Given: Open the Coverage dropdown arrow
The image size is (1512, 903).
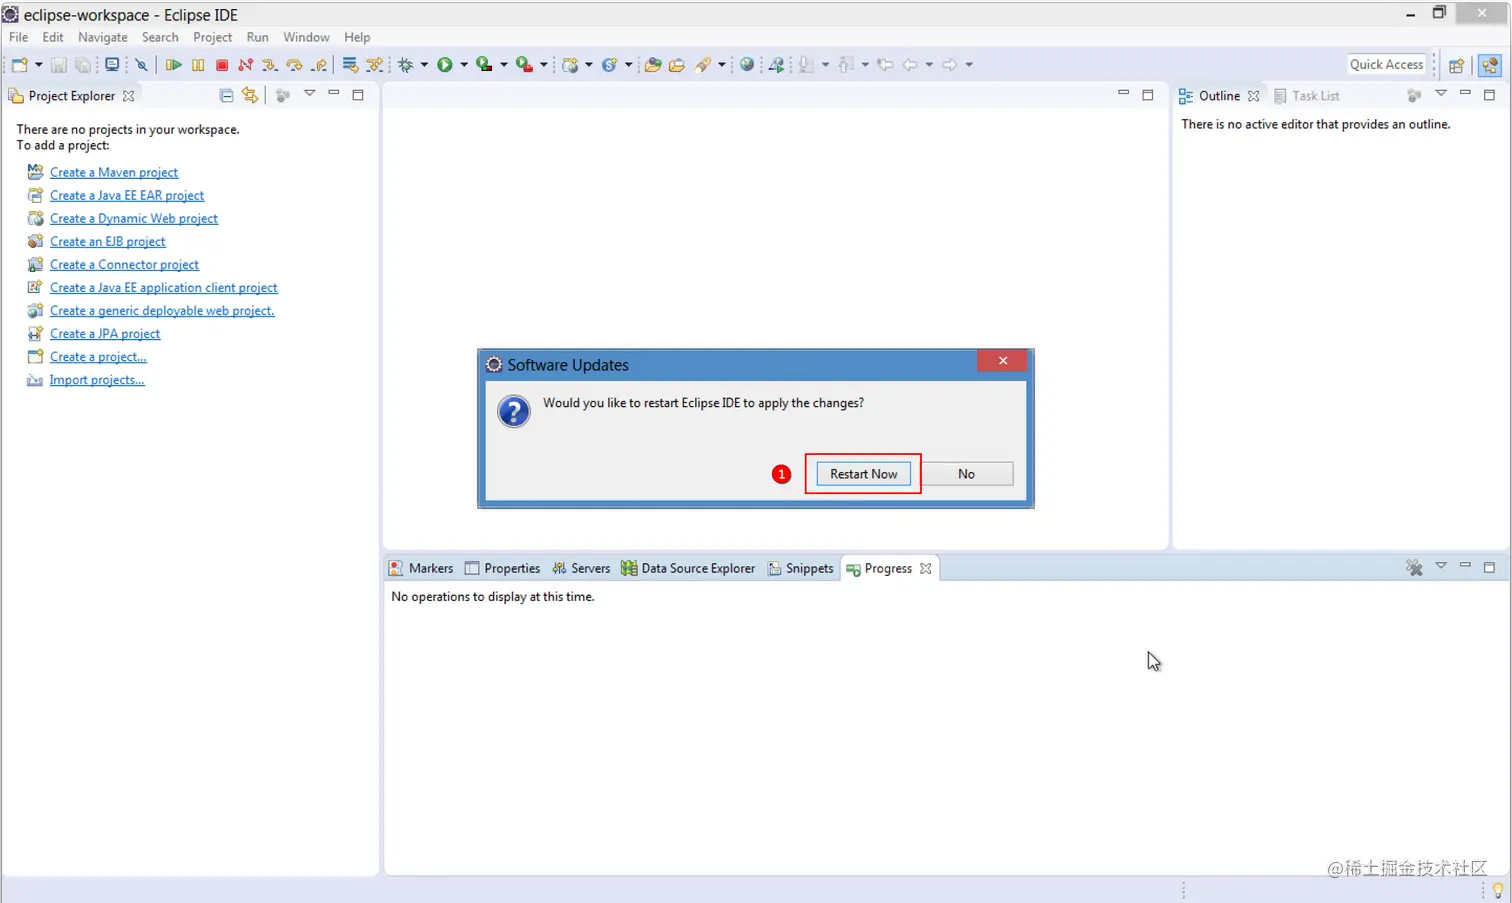Looking at the screenshot, I should click(504, 65).
